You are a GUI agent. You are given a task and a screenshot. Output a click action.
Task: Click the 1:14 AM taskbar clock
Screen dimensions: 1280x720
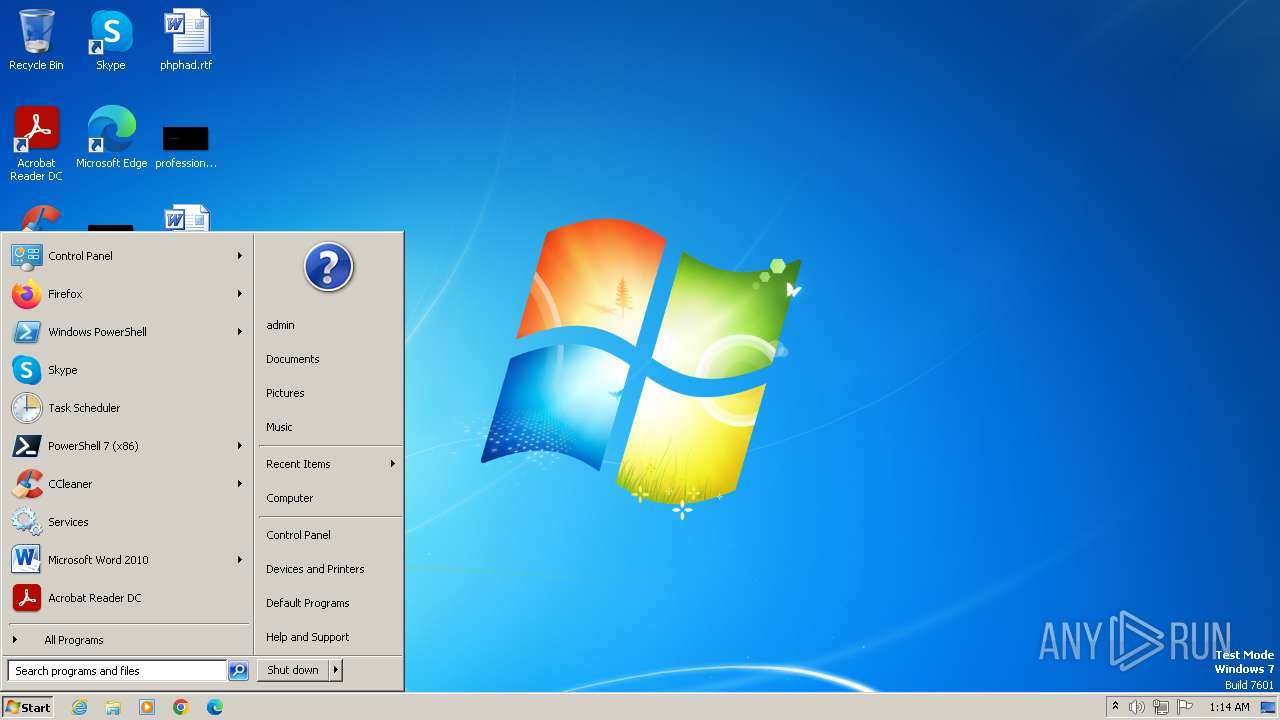[1229, 707]
